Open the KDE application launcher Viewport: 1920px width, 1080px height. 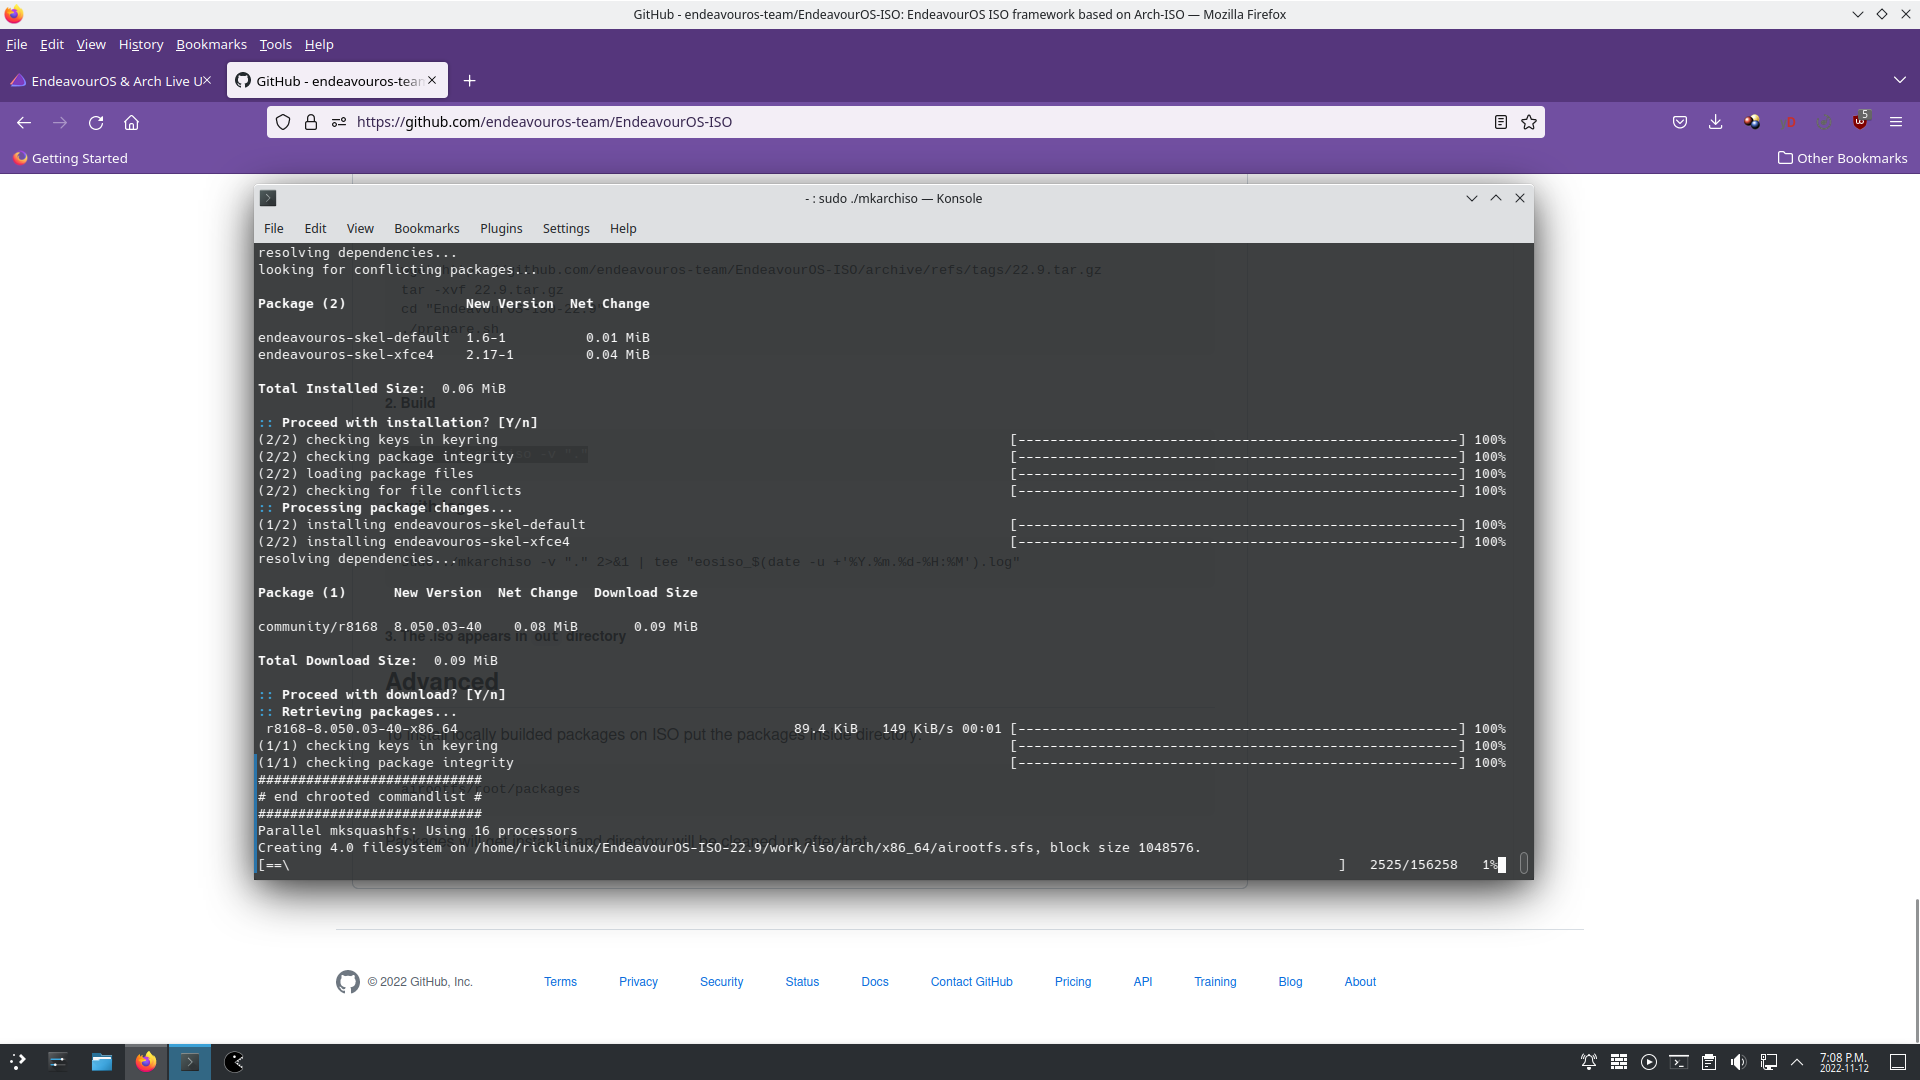tap(17, 1062)
